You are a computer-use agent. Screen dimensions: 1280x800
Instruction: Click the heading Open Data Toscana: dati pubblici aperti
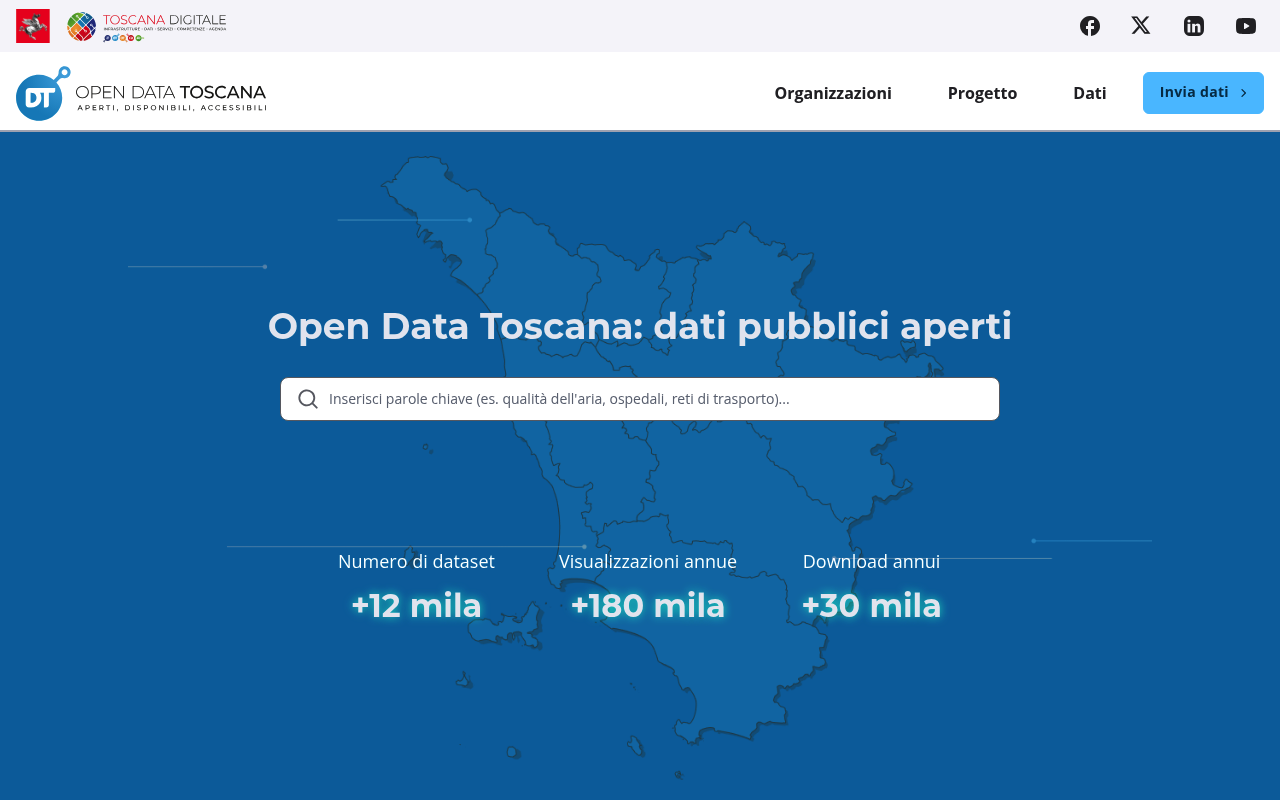[640, 326]
